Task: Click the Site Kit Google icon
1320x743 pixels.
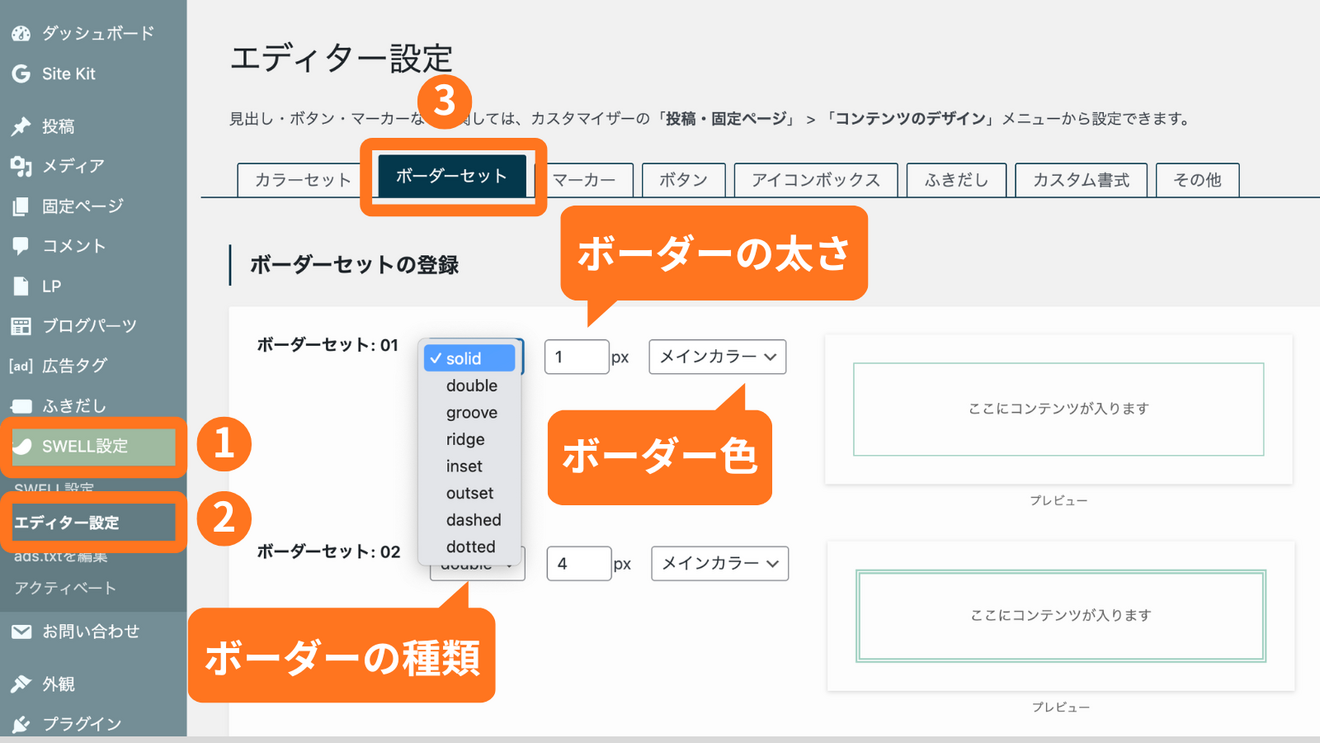Action: click(21, 74)
